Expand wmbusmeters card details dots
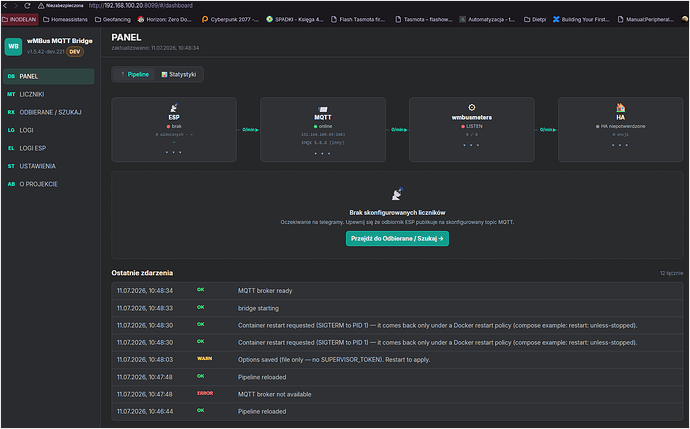Image resolution: width=690 pixels, height=429 pixels. (x=471, y=145)
